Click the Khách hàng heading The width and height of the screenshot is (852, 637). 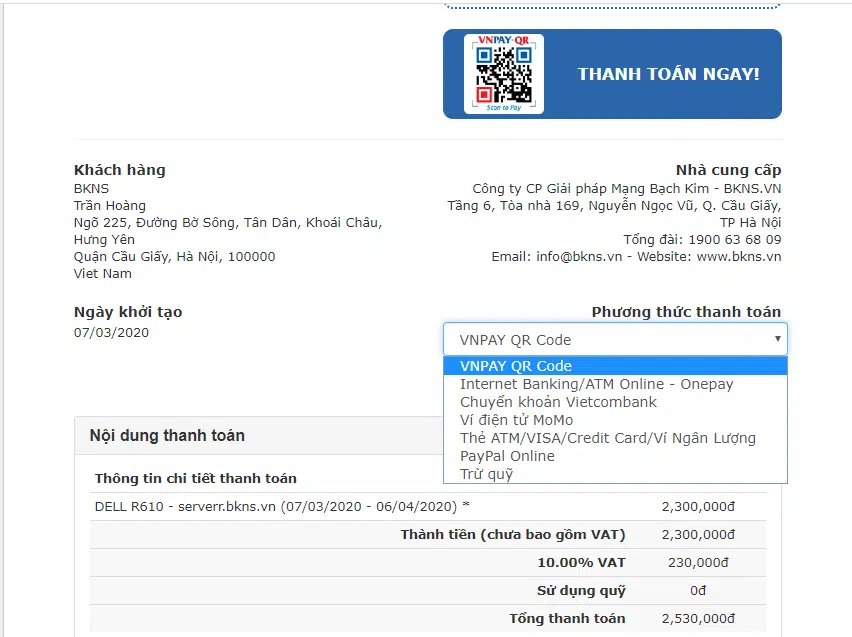pyautogui.click(x=120, y=170)
